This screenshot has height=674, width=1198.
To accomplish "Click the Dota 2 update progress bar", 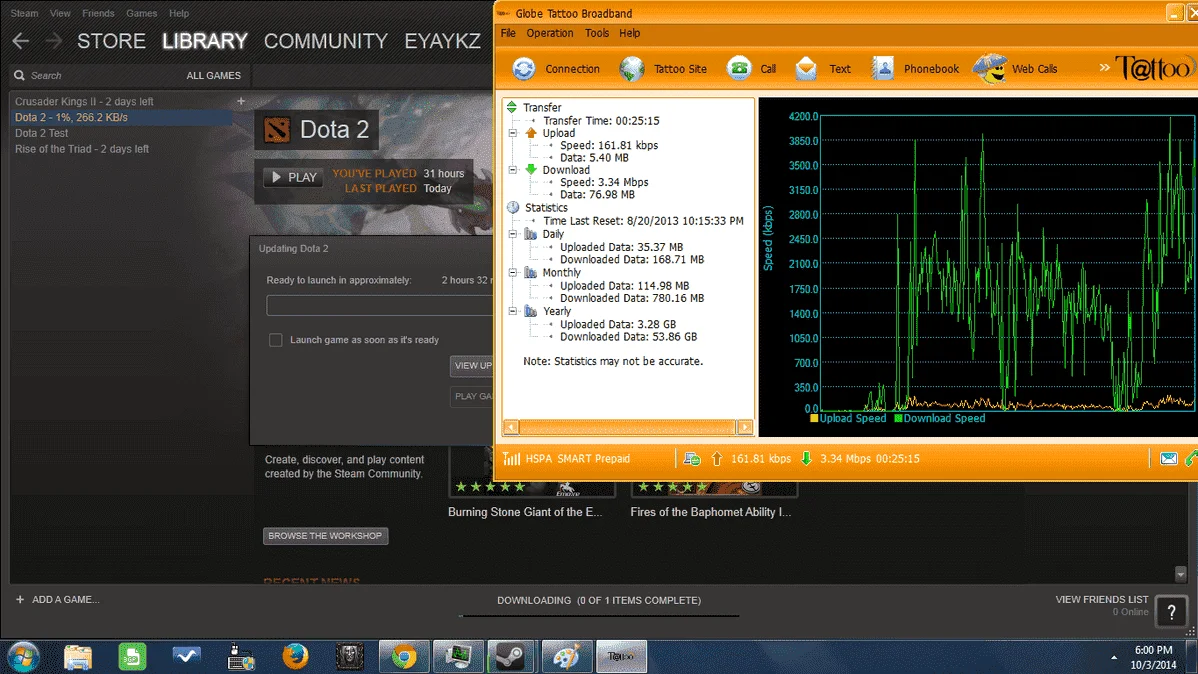I will [x=380, y=306].
